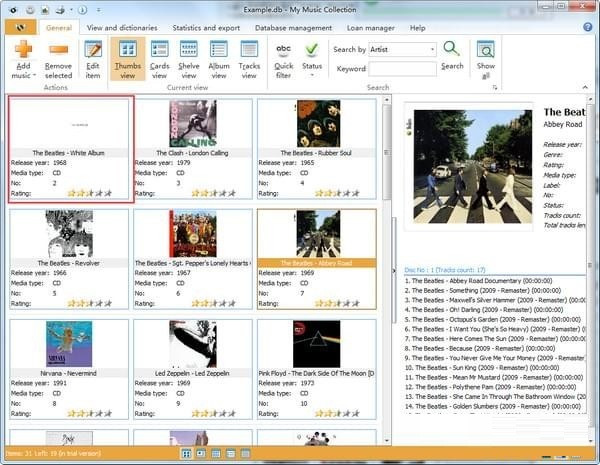Click inside the Keyword search field

click(402, 69)
